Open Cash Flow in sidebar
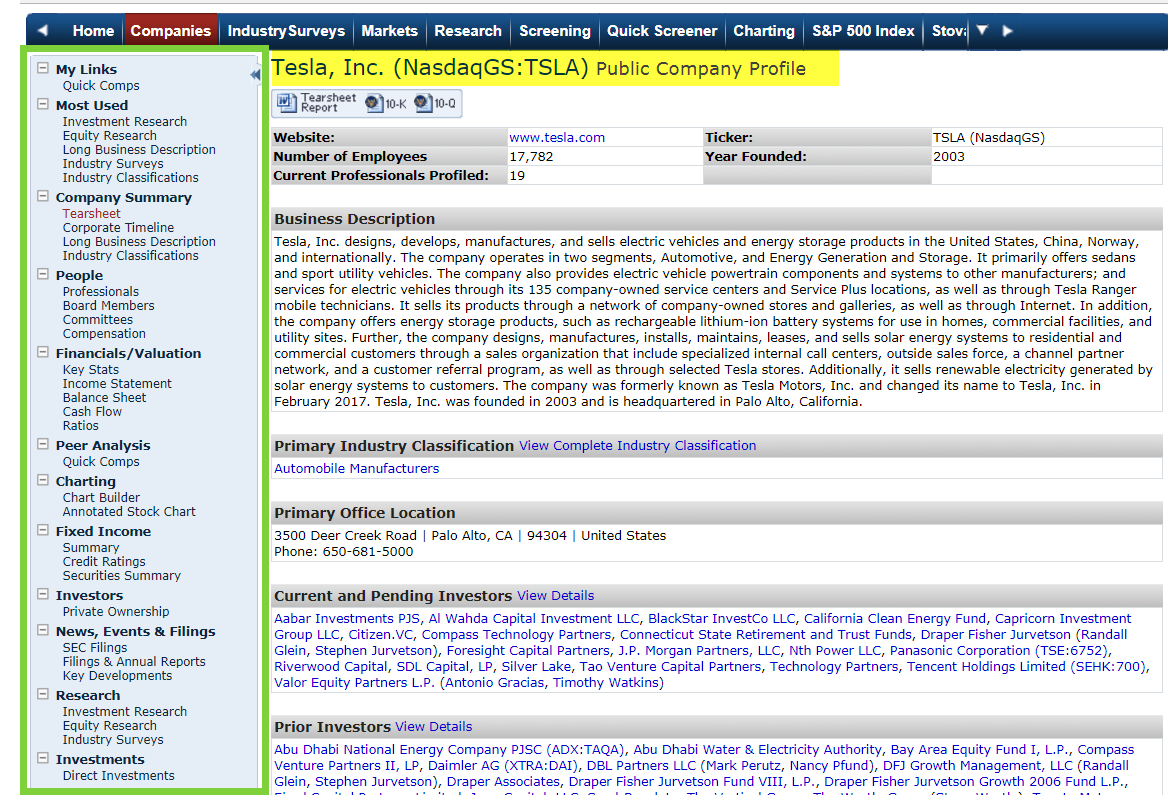This screenshot has width=1168, height=795. (x=92, y=413)
